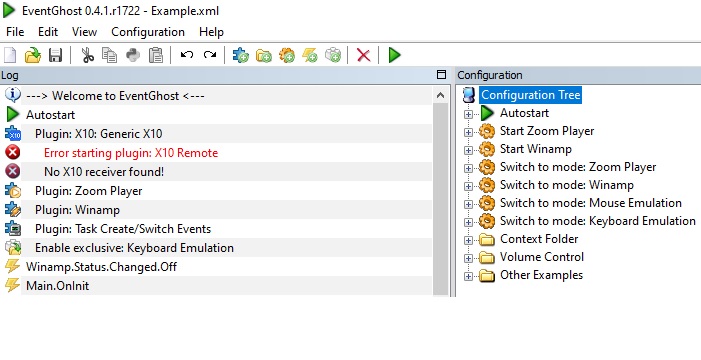Add a macro using the gear icon

287,55
